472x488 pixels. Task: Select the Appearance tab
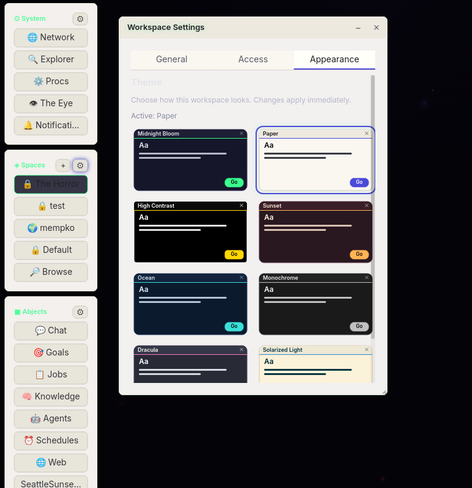334,60
